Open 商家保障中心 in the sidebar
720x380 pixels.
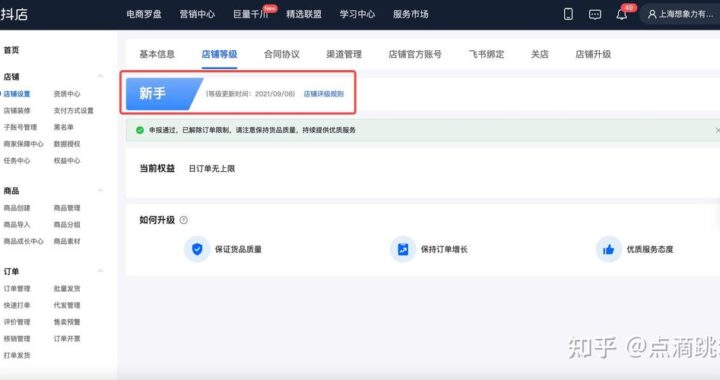click(23, 144)
